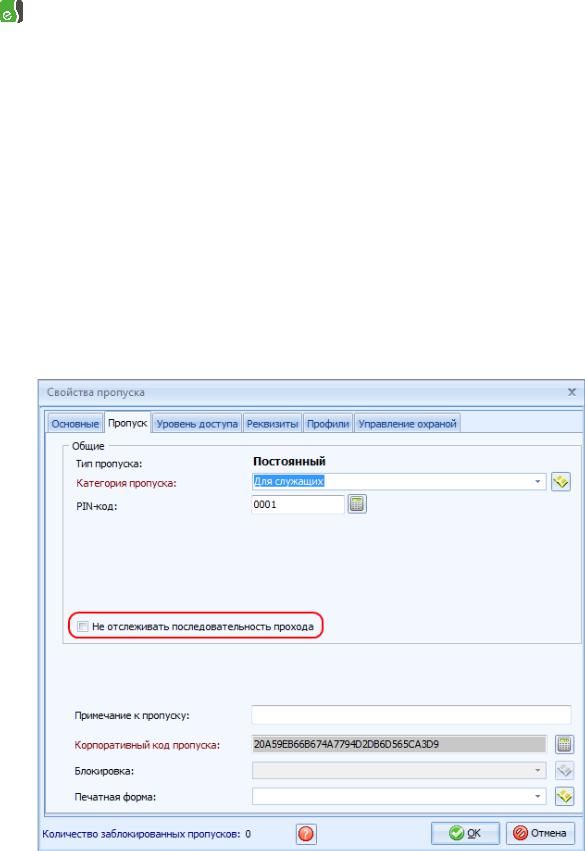Confirm with the OK button
This screenshot has height=851, width=585.
465,833
